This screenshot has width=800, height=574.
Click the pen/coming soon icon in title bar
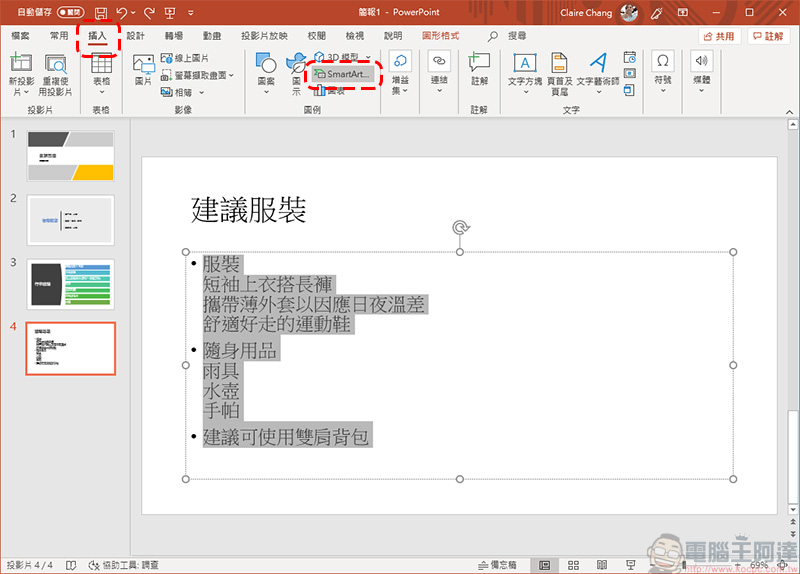pos(657,13)
